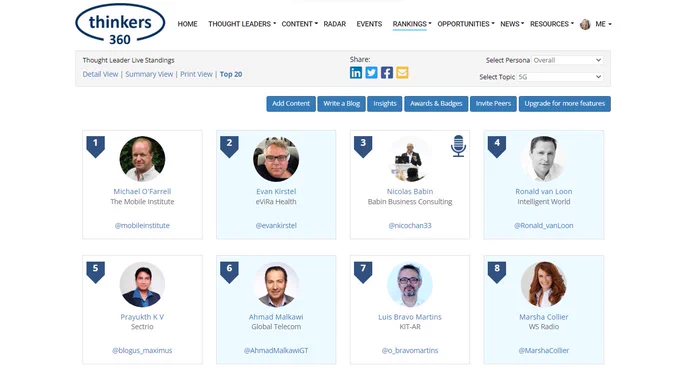This screenshot has width=680, height=380.
Task: Share via the Facebook icon
Action: click(387, 72)
